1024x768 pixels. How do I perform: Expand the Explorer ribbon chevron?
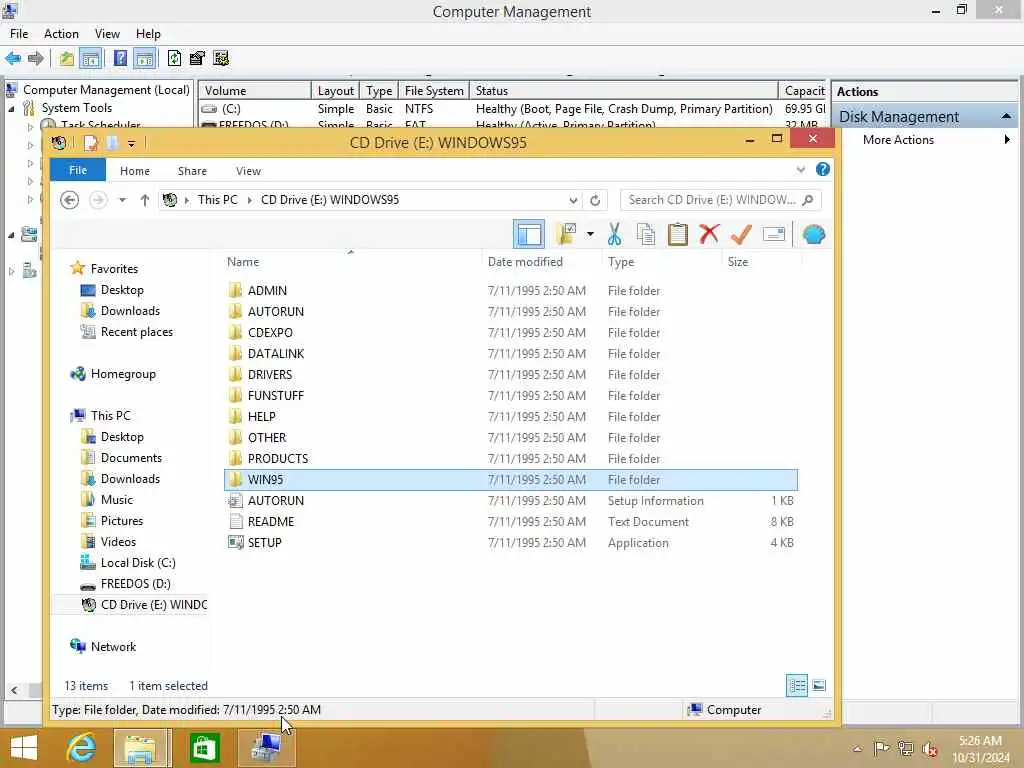click(x=801, y=170)
